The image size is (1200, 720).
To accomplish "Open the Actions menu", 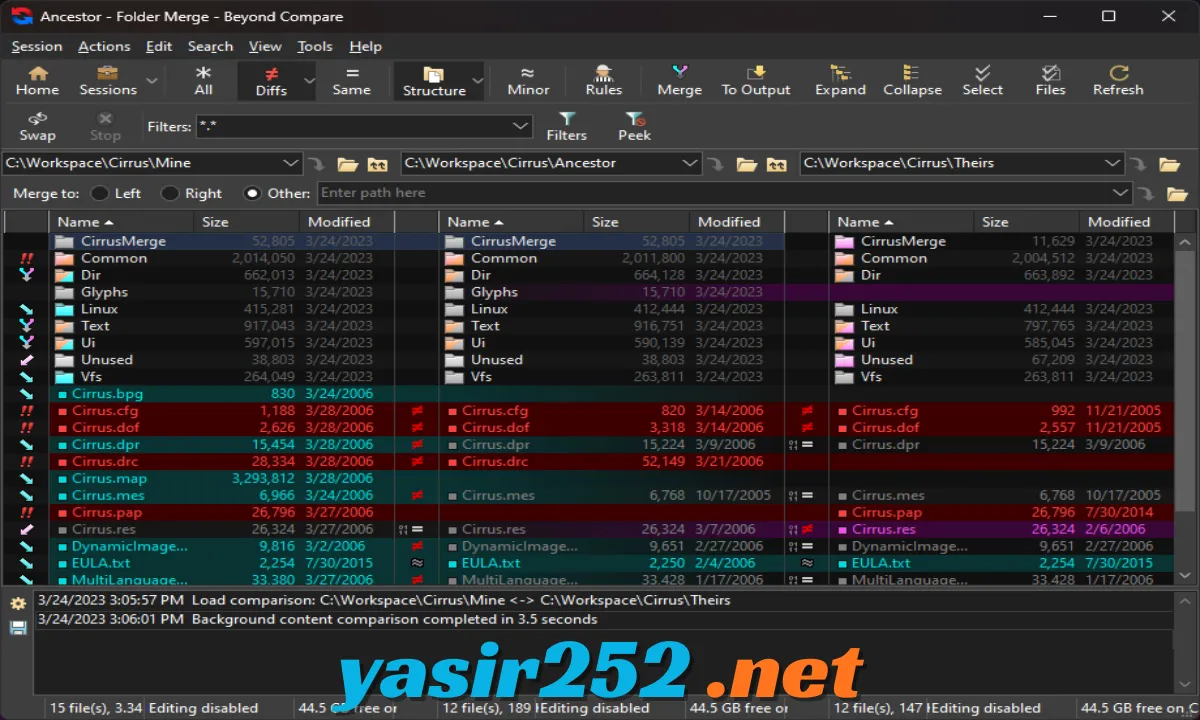I will click(x=104, y=46).
